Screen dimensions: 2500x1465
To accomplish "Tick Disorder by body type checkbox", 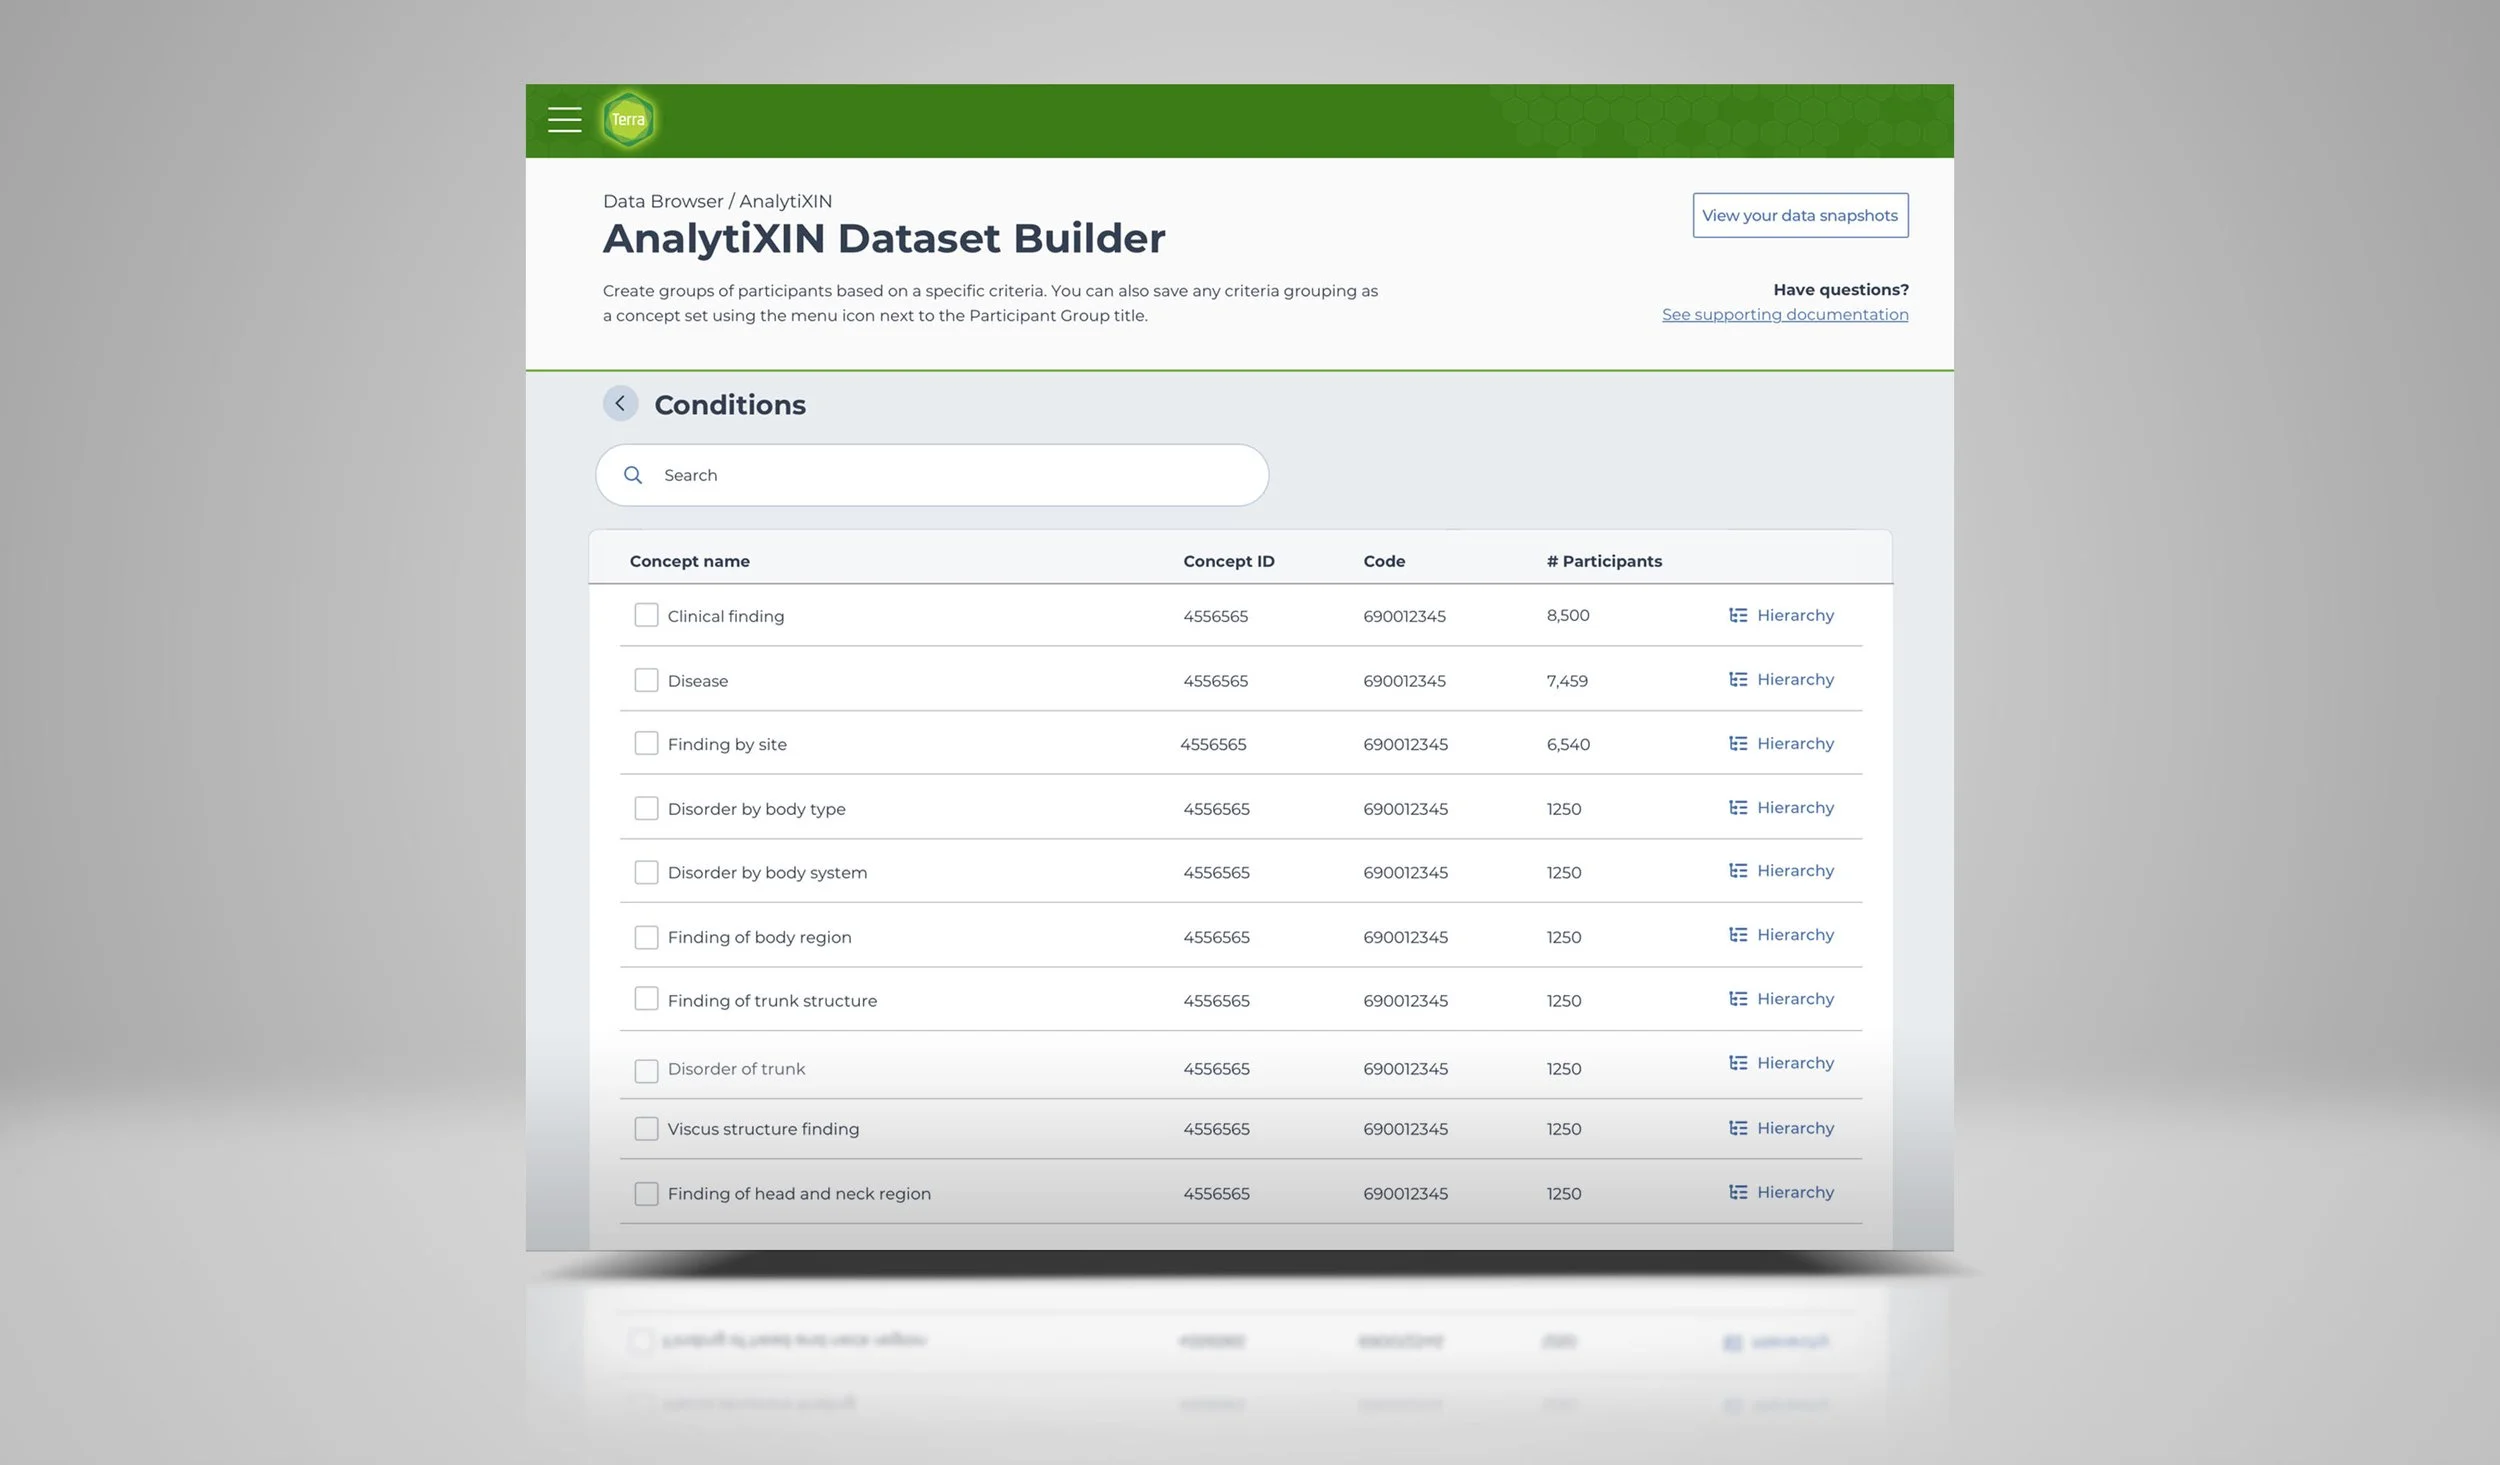I will click(x=646, y=808).
